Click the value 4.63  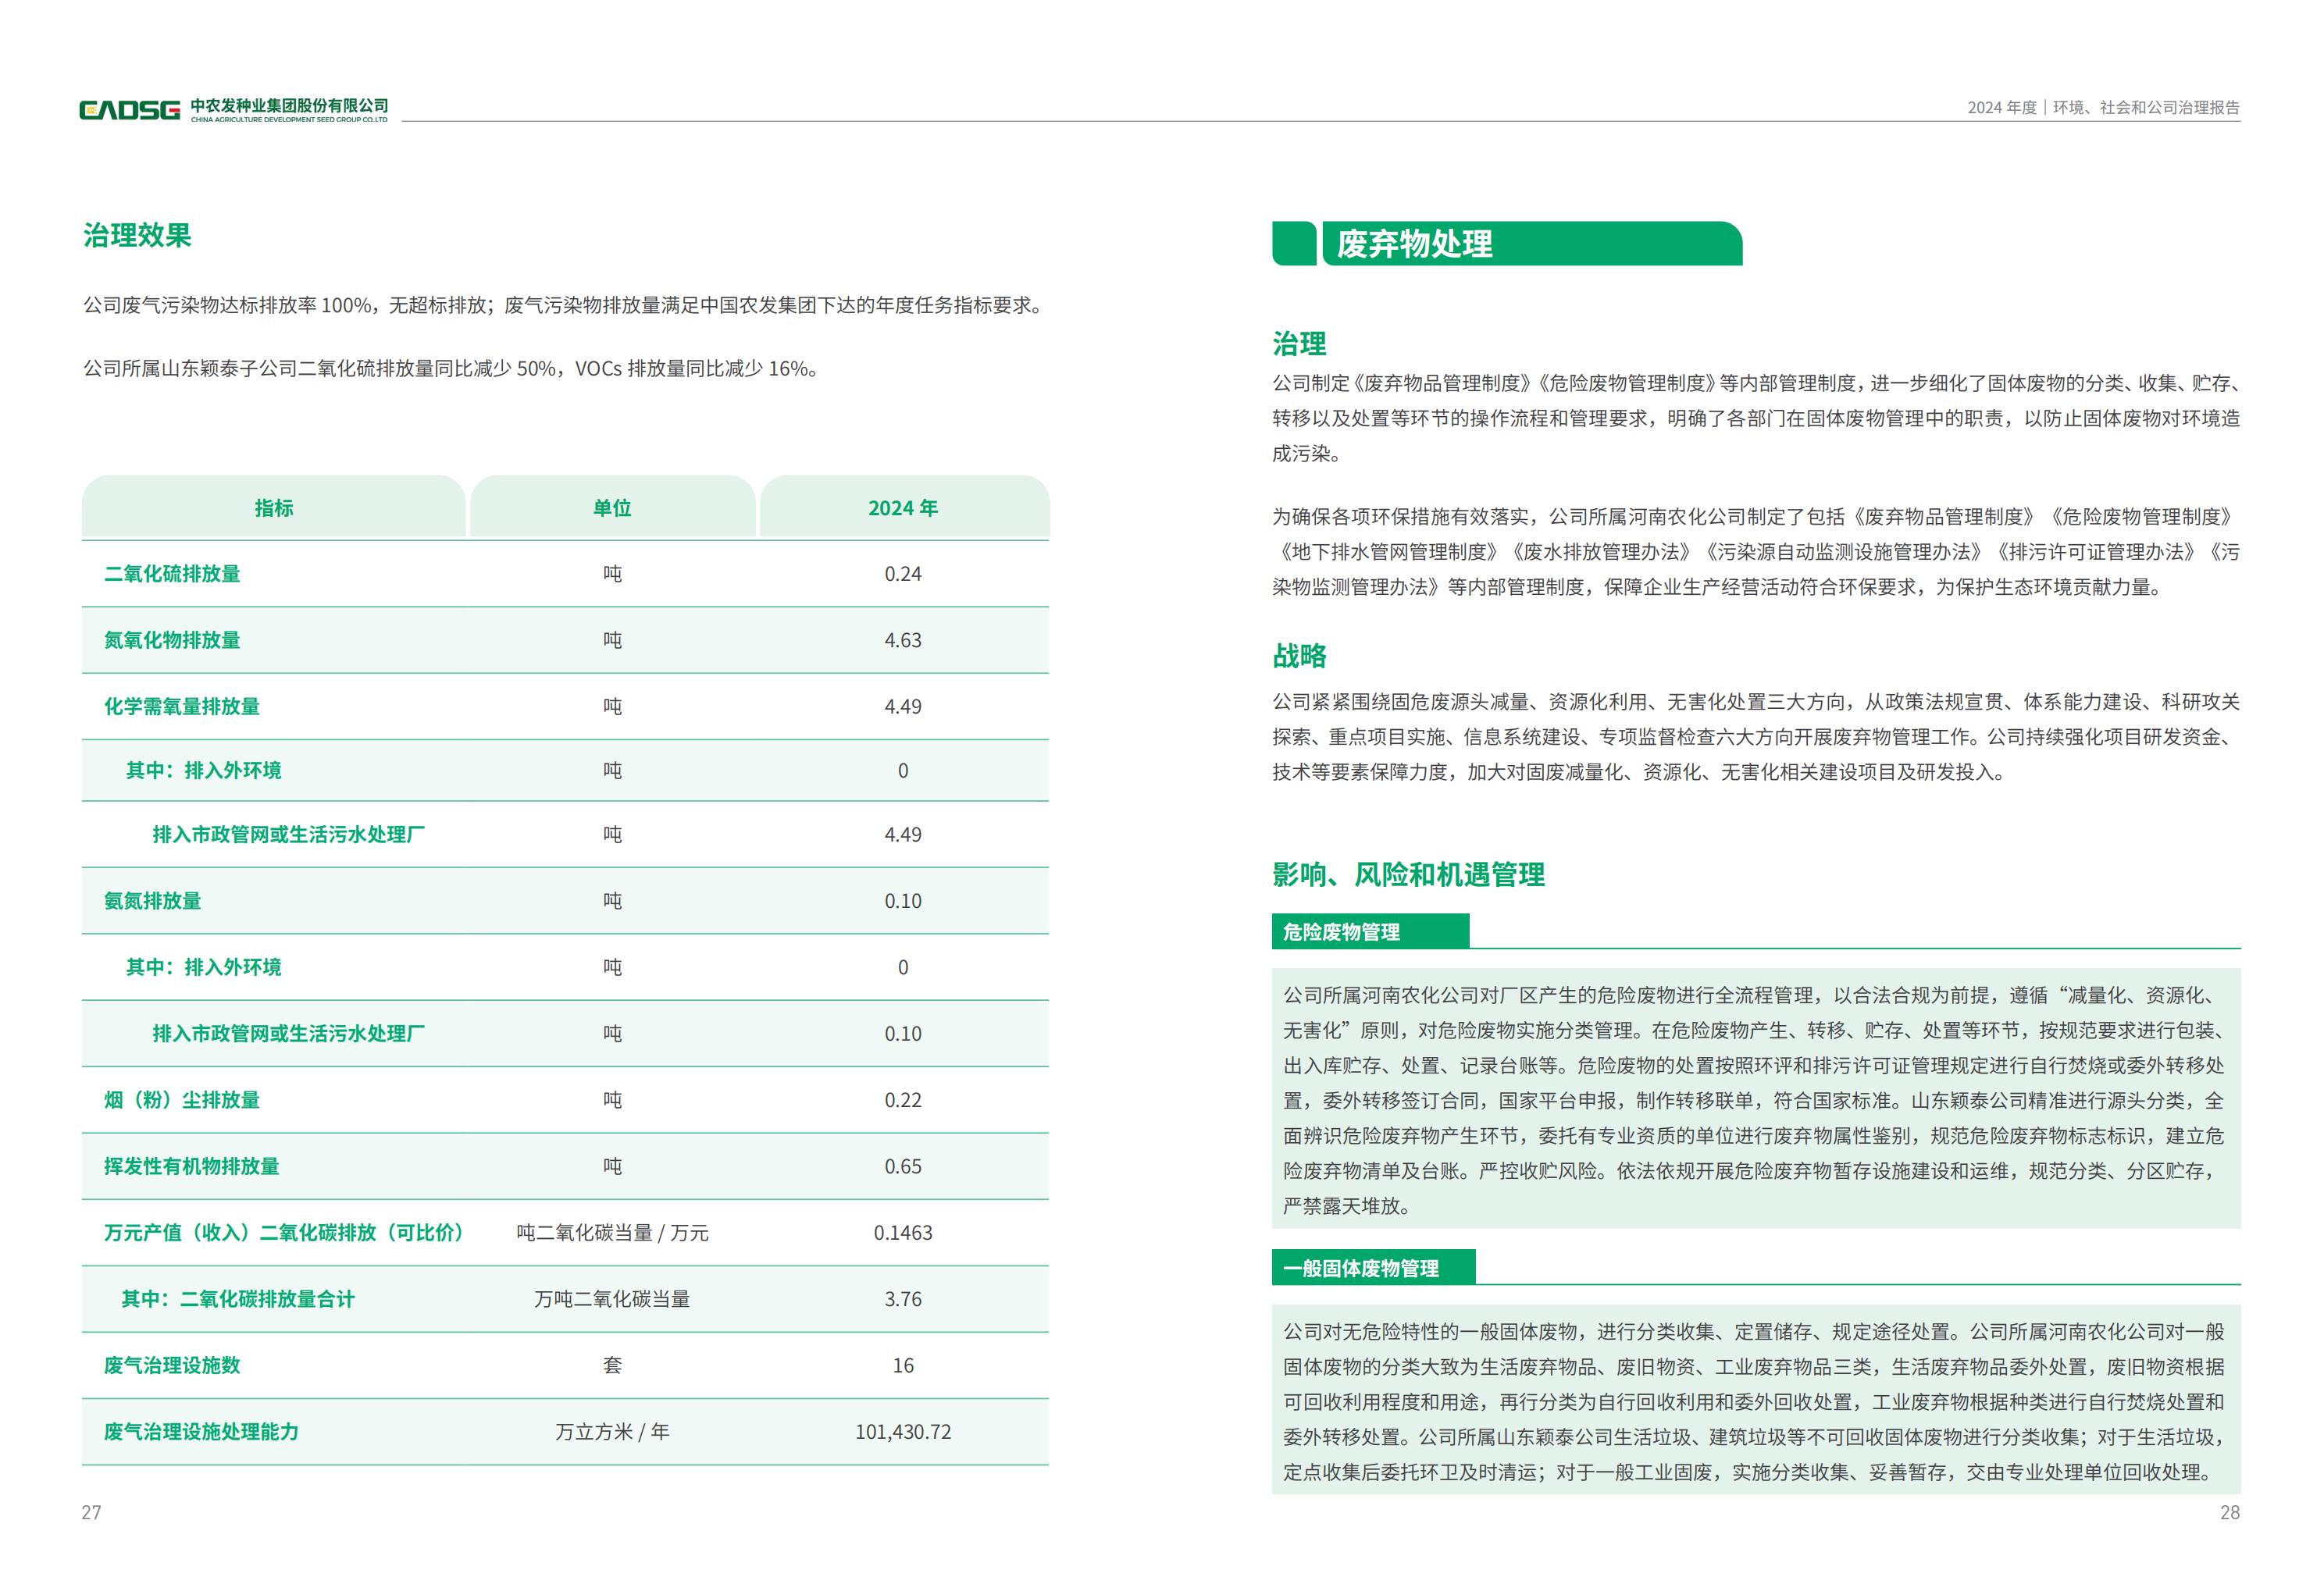coord(903,640)
